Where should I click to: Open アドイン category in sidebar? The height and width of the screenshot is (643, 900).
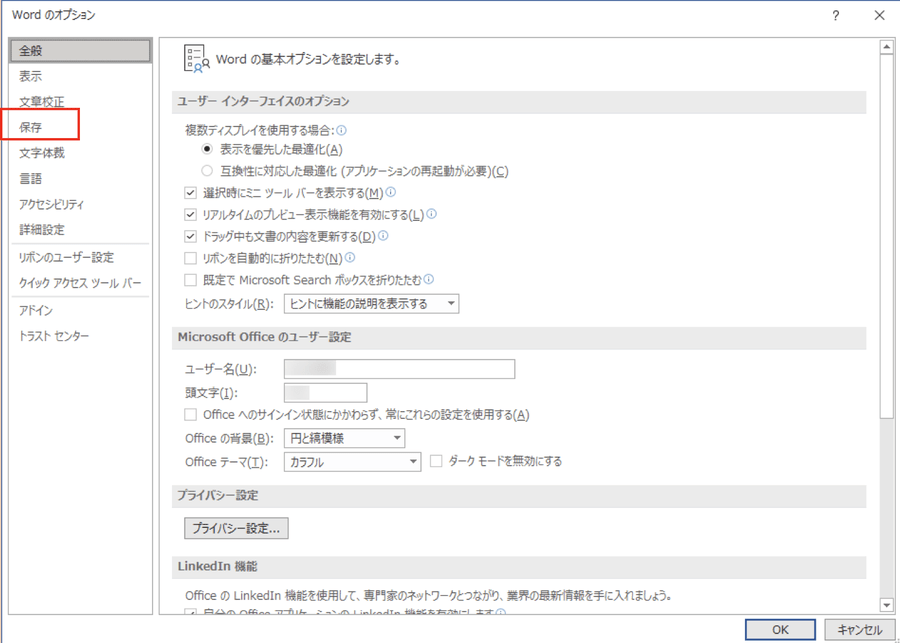(80, 311)
